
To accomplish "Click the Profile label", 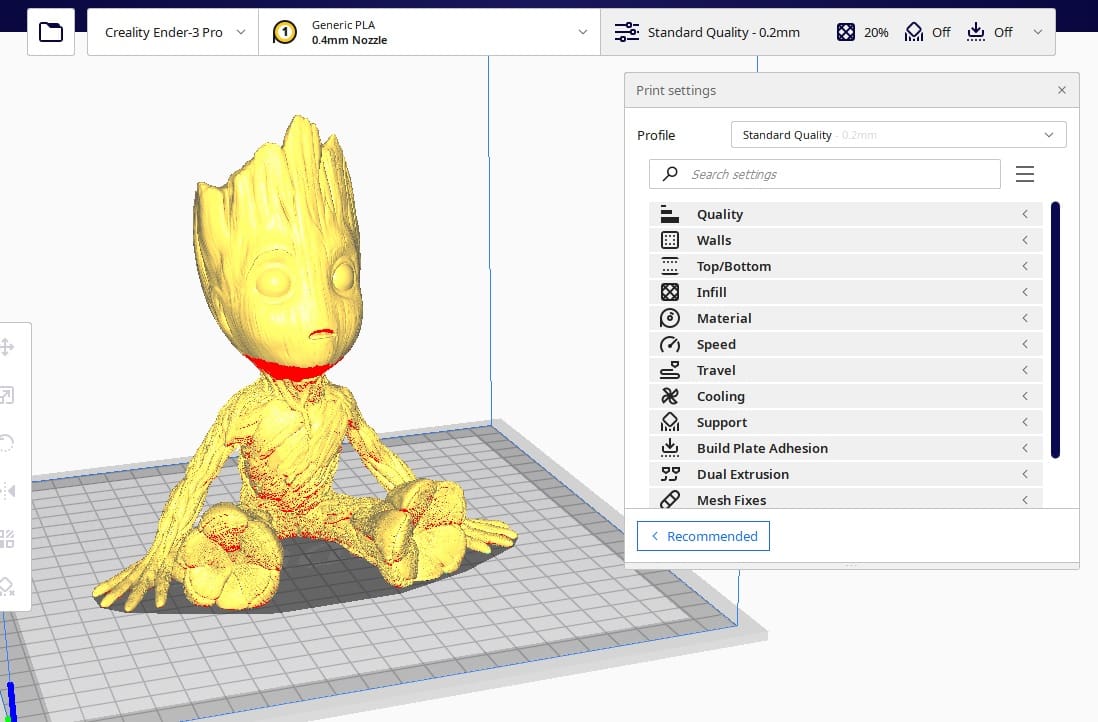I will [x=656, y=135].
